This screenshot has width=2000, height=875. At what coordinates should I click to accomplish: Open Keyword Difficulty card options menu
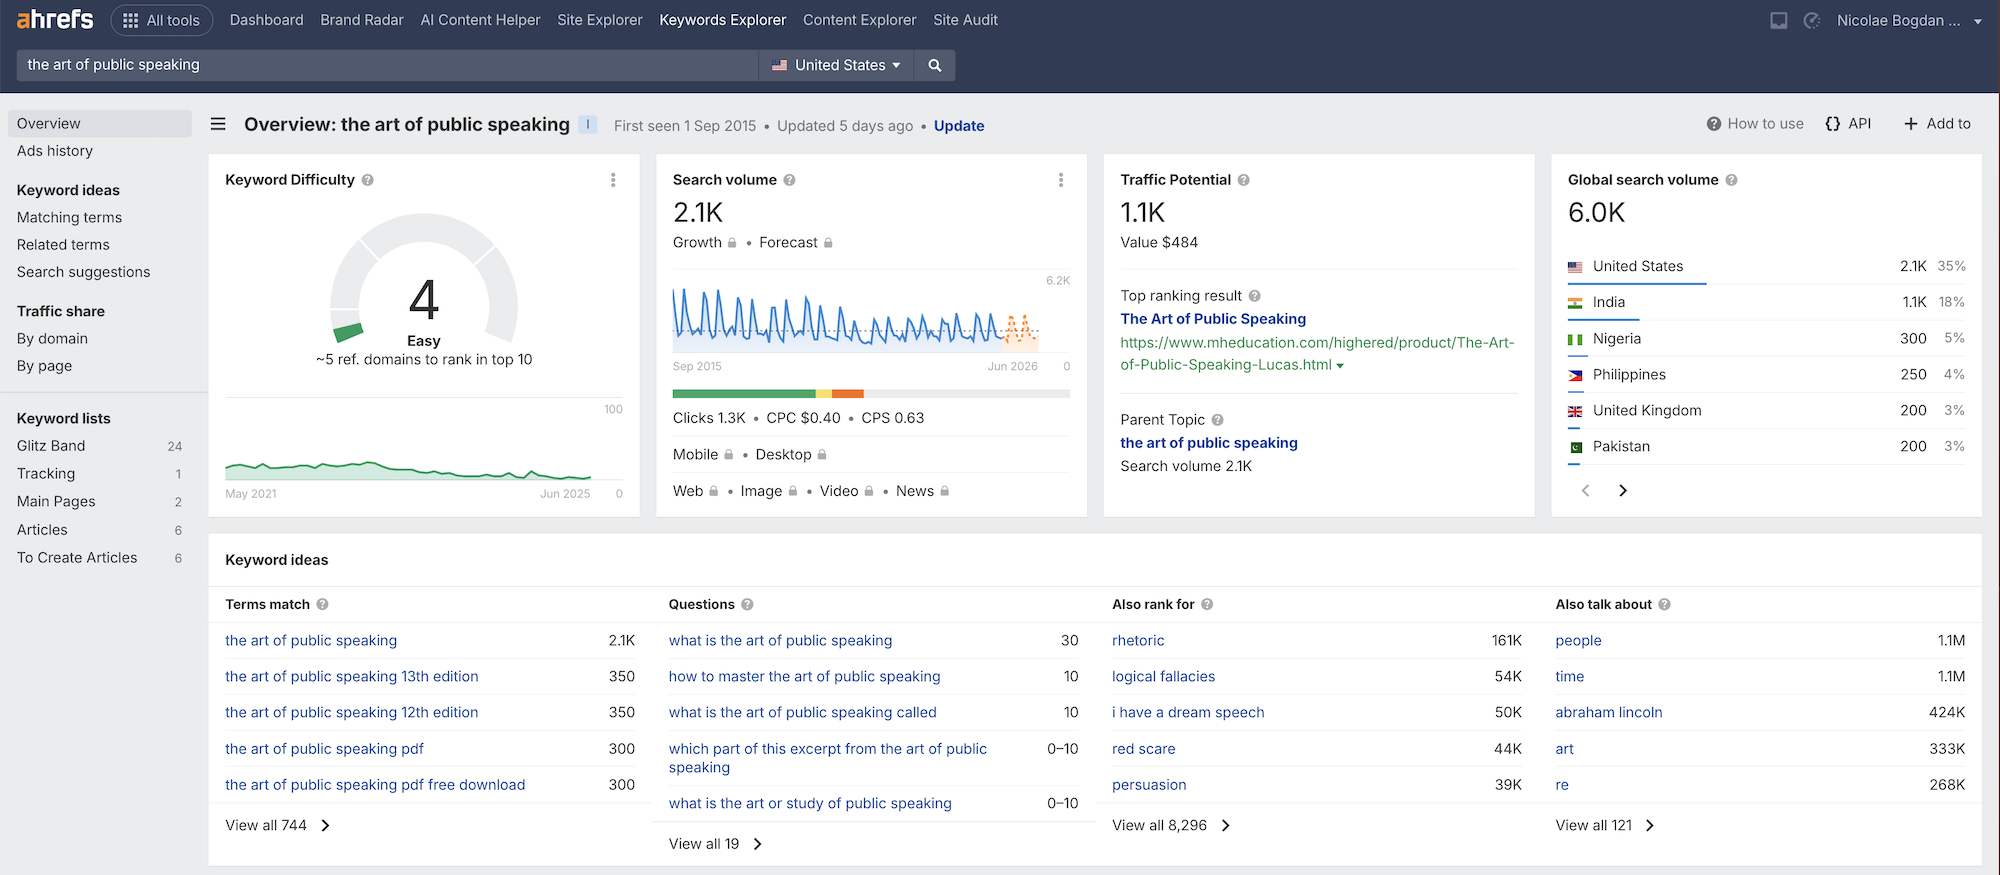613,180
